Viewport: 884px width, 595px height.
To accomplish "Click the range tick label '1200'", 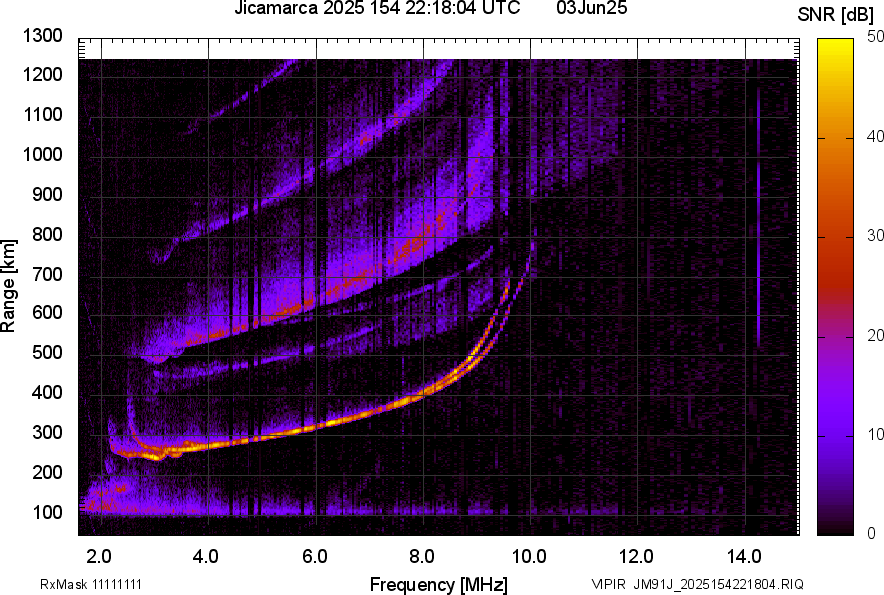I will pos(42,74).
